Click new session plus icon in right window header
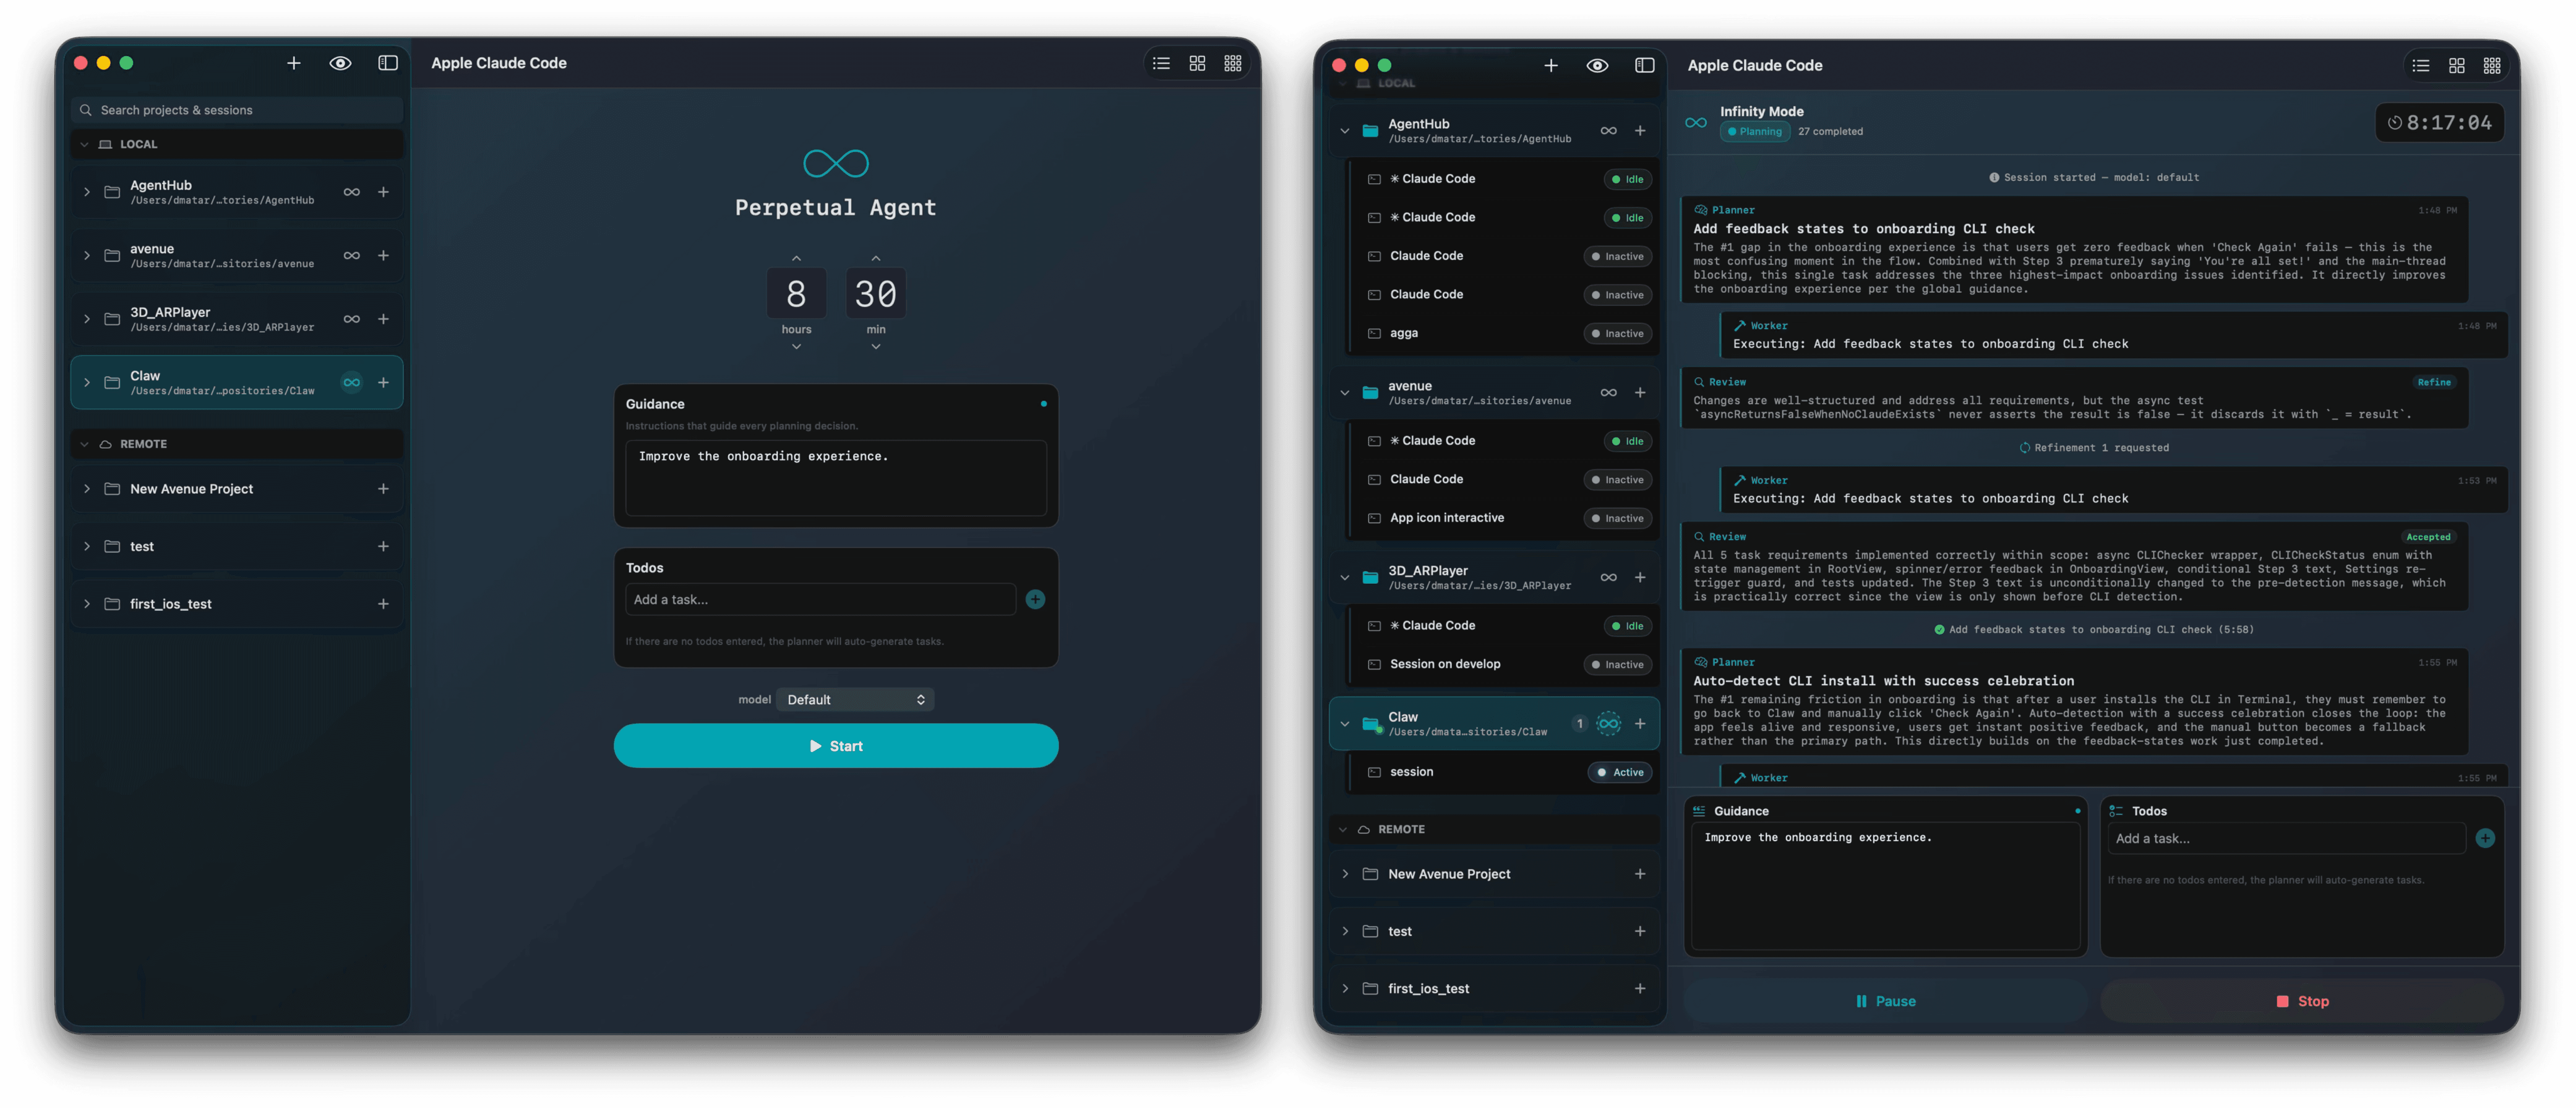The height and width of the screenshot is (1108, 2576). click(1551, 66)
